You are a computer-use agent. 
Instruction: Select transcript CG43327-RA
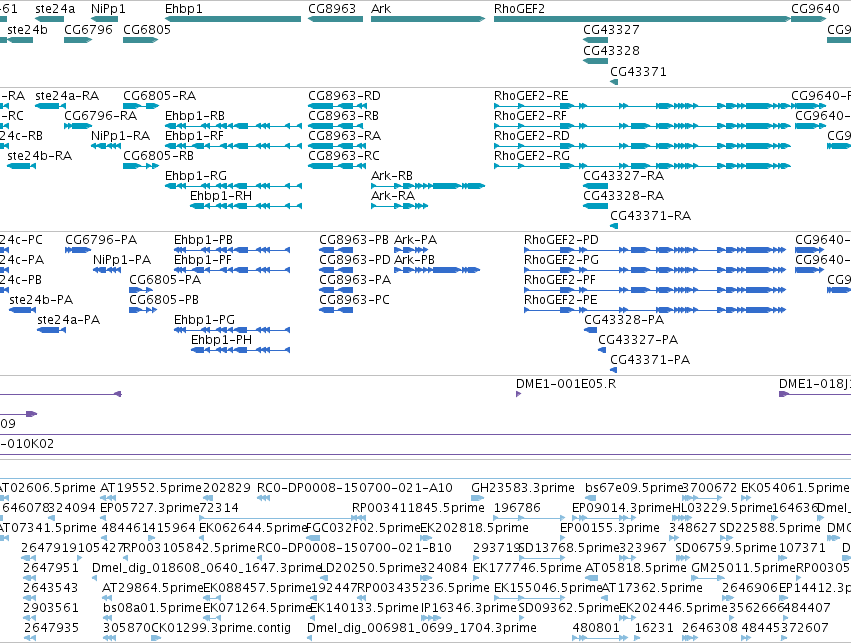tap(595, 186)
